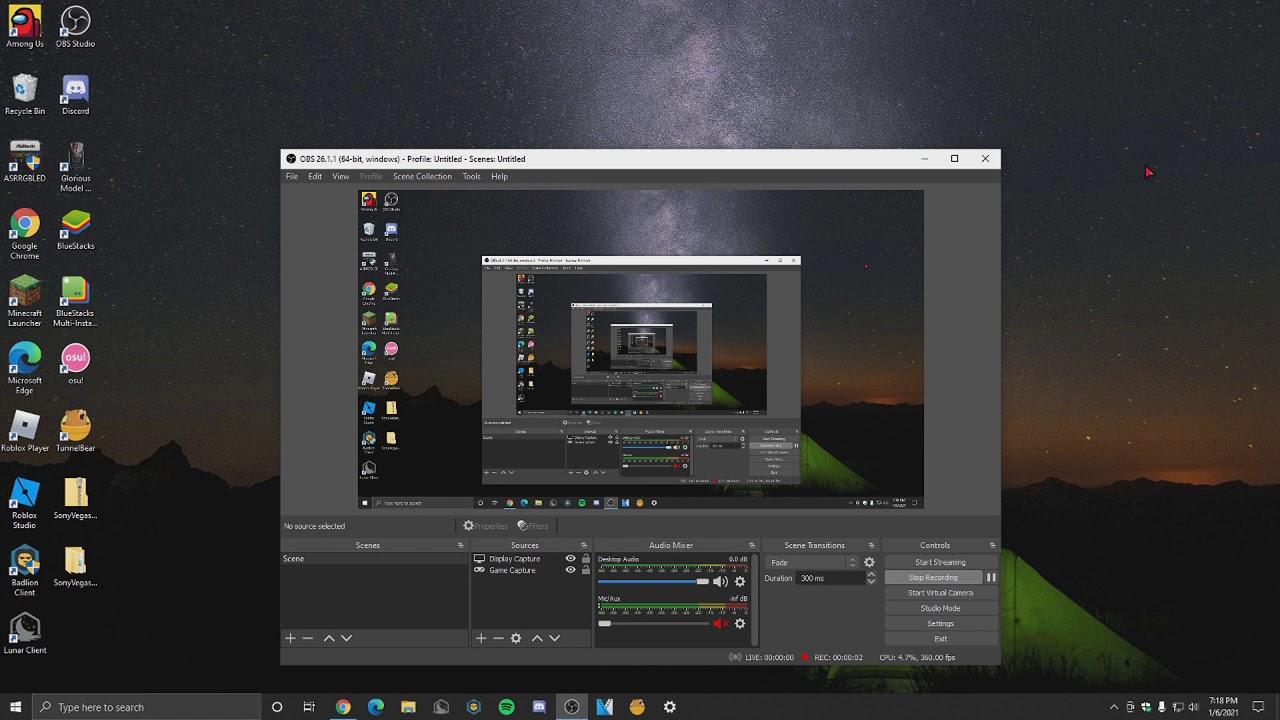Launch OBS Studio desktop shortcut

pos(75,27)
